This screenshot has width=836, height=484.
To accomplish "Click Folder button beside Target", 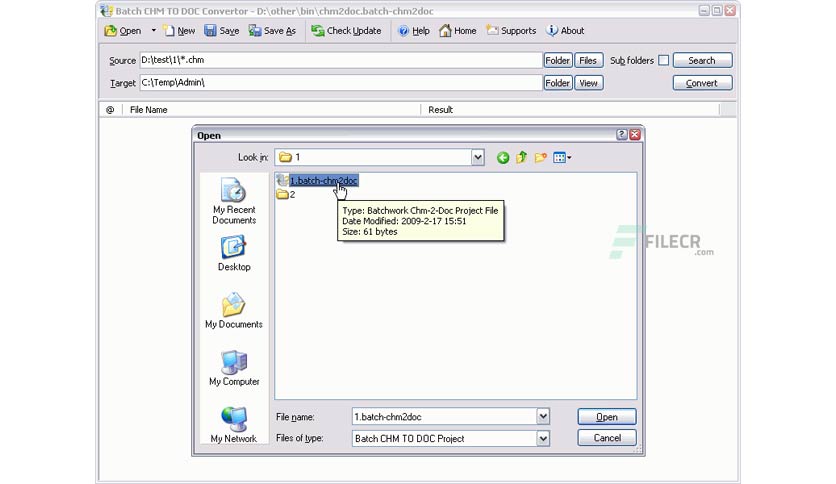I will [x=558, y=83].
